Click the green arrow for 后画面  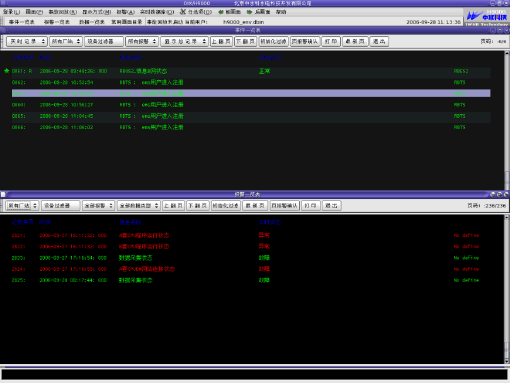[249, 12]
